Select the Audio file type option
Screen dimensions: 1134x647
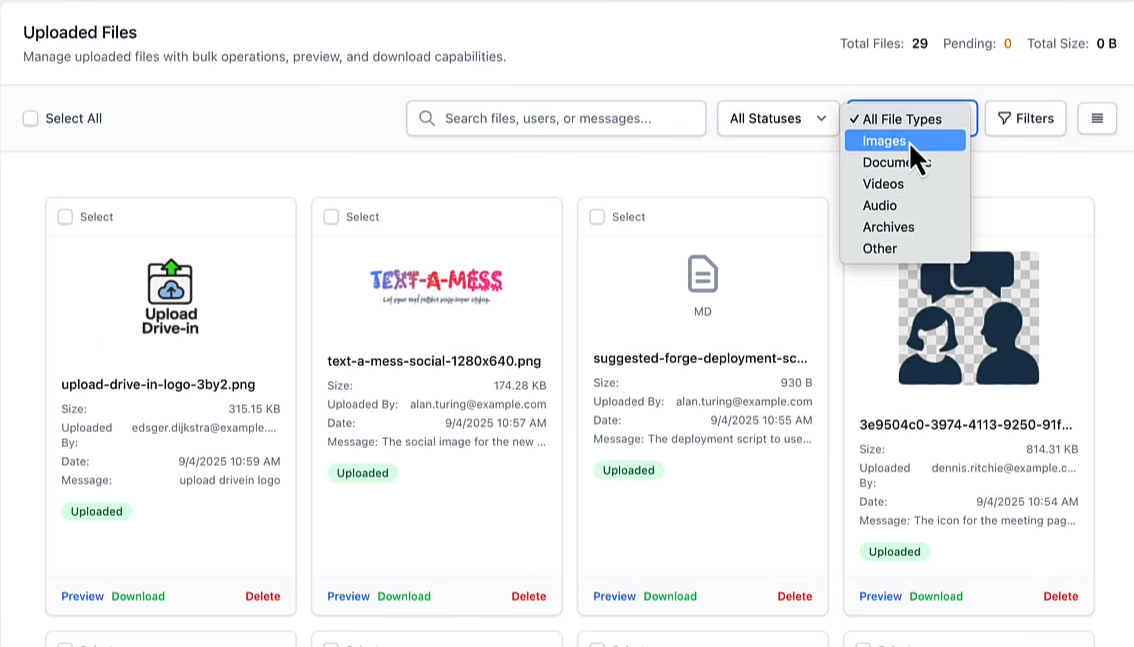coord(880,205)
